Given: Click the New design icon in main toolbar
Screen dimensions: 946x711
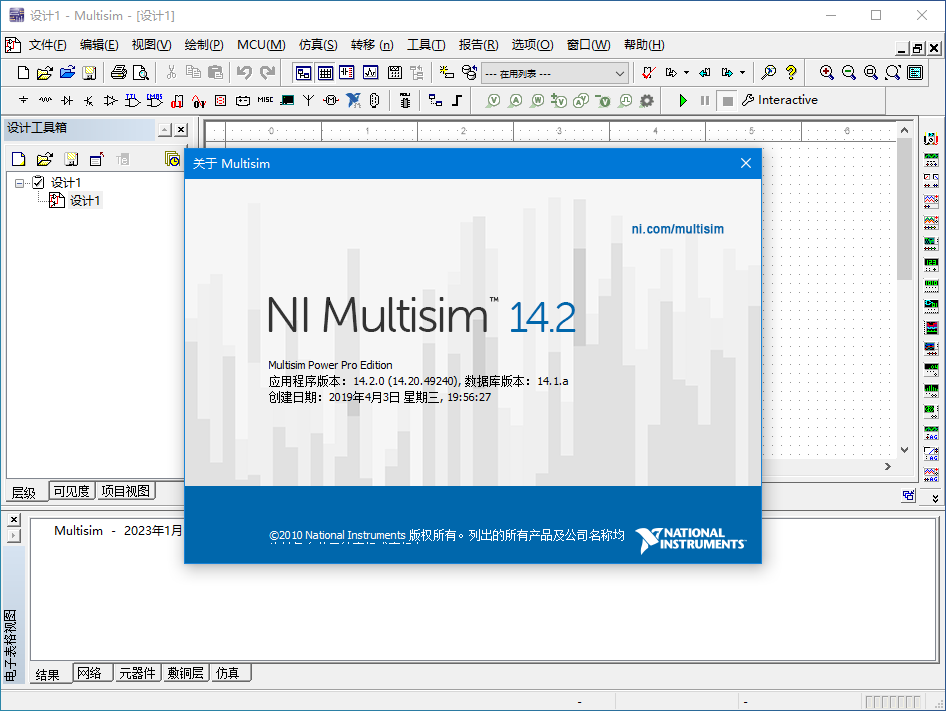Looking at the screenshot, I should point(23,73).
